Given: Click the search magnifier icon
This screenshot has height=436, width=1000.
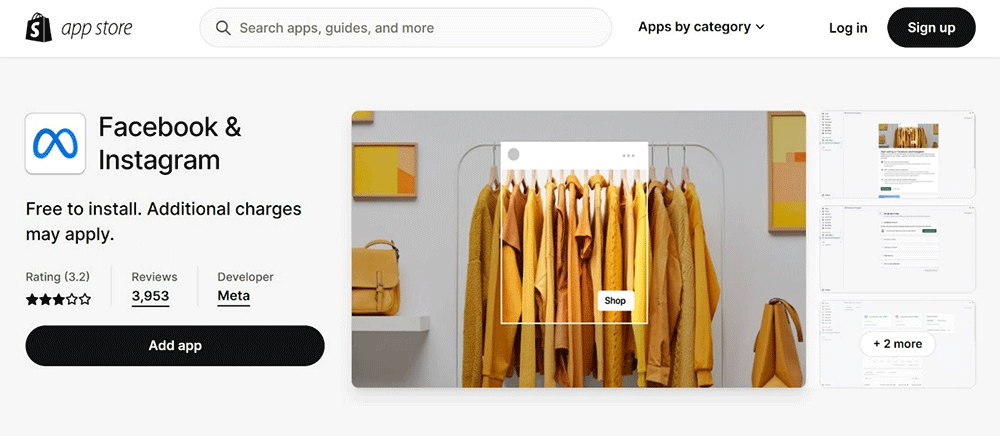Looking at the screenshot, I should (223, 28).
